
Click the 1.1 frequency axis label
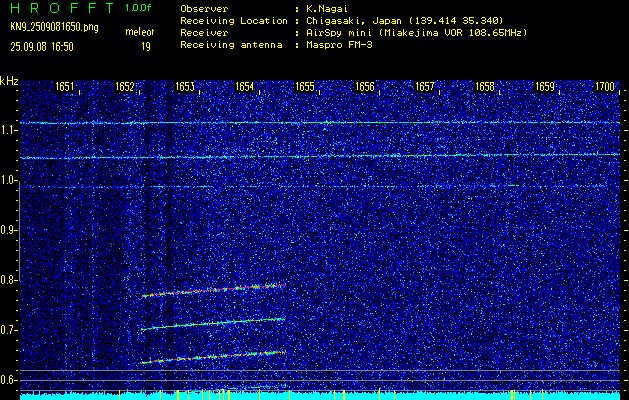click(8, 130)
